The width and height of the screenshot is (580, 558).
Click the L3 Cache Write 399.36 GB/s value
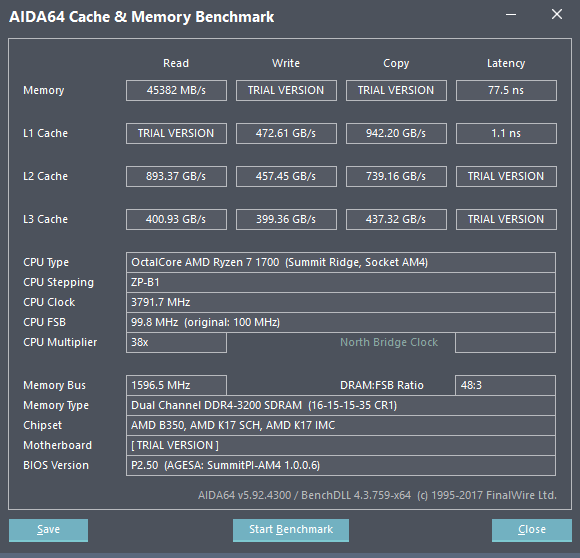coord(286,219)
